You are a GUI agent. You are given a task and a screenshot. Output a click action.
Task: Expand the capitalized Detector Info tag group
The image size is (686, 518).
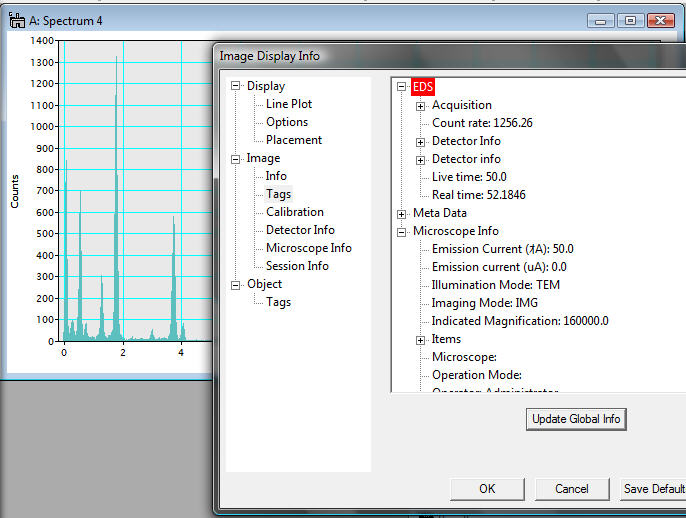coord(420,142)
